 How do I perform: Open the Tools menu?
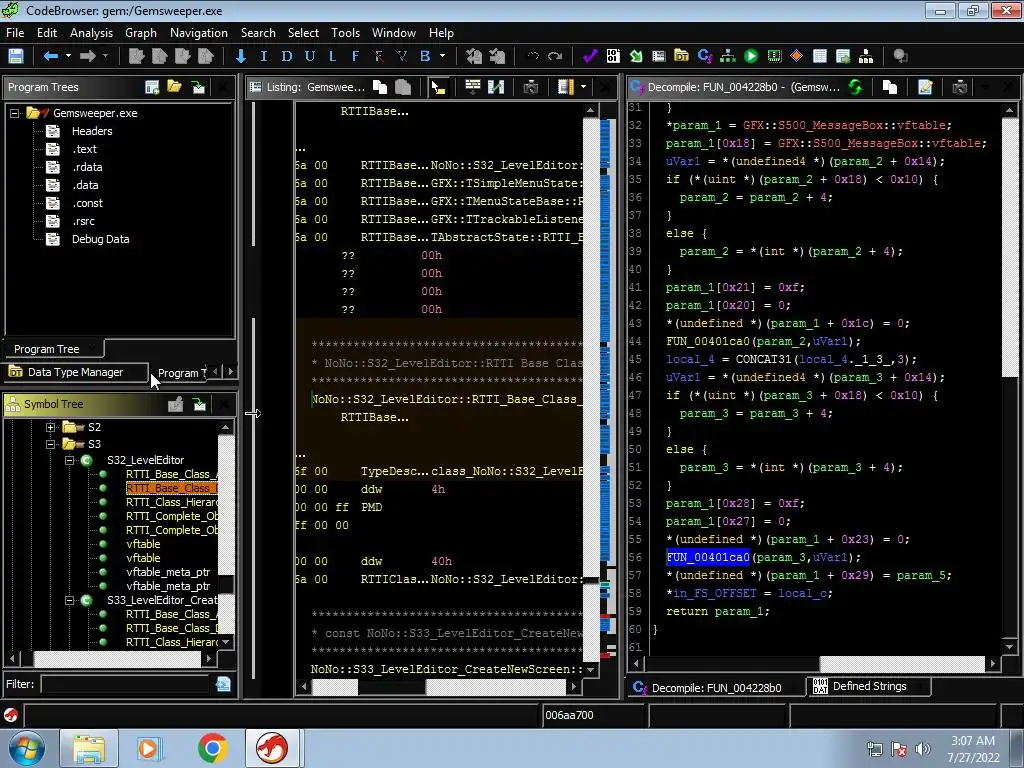345,33
